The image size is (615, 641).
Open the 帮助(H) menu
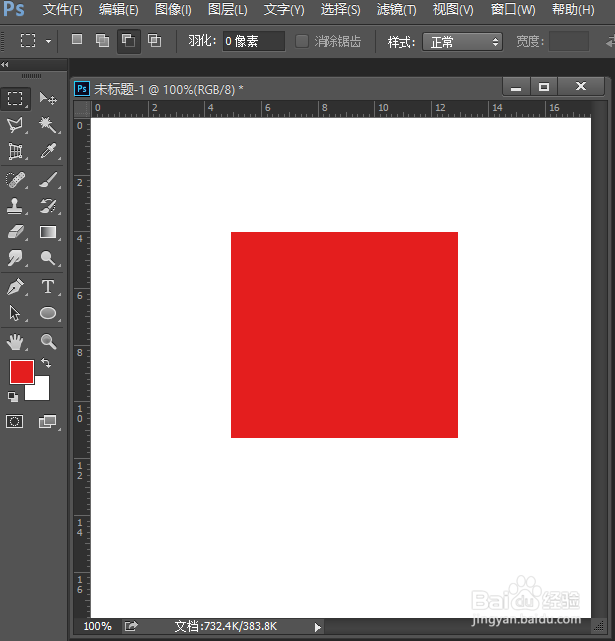tap(573, 9)
